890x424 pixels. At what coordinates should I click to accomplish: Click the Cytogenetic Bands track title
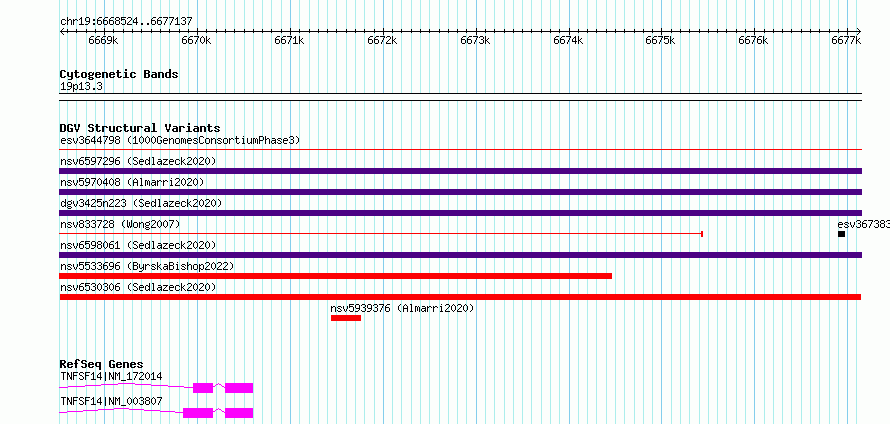pyautogui.click(x=119, y=74)
